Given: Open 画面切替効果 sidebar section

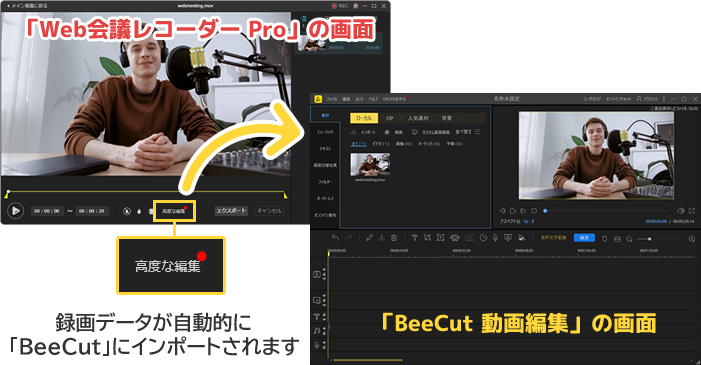Looking at the screenshot, I should click(325, 165).
